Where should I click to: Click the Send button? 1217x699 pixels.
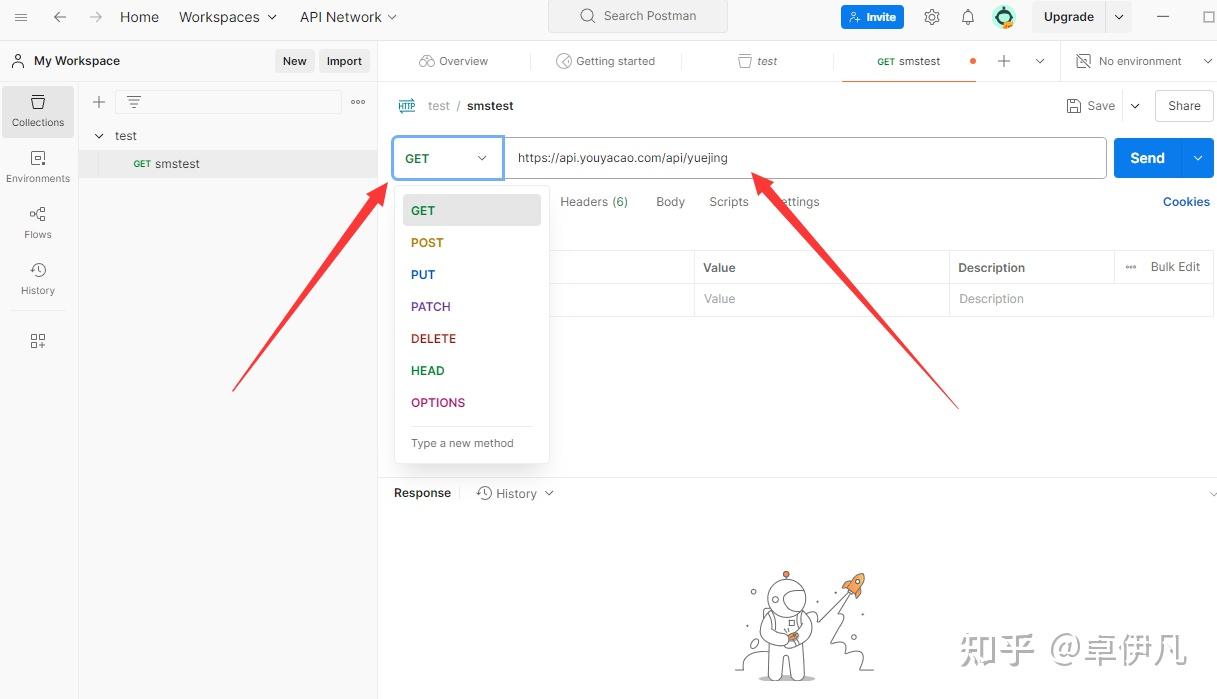1148,158
